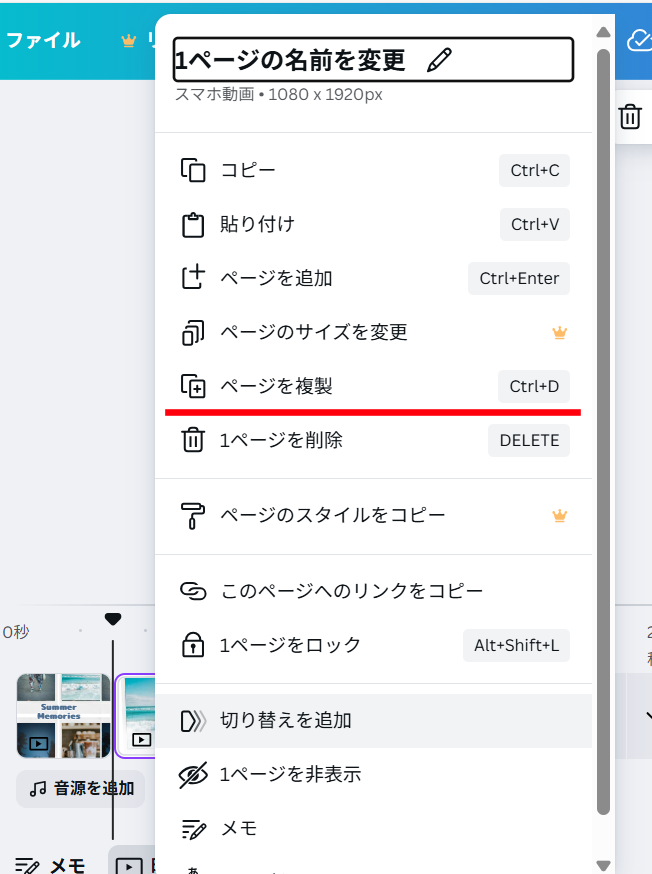Click the scroll-down arrow of the menu
The width and height of the screenshot is (652, 874).
604,866
